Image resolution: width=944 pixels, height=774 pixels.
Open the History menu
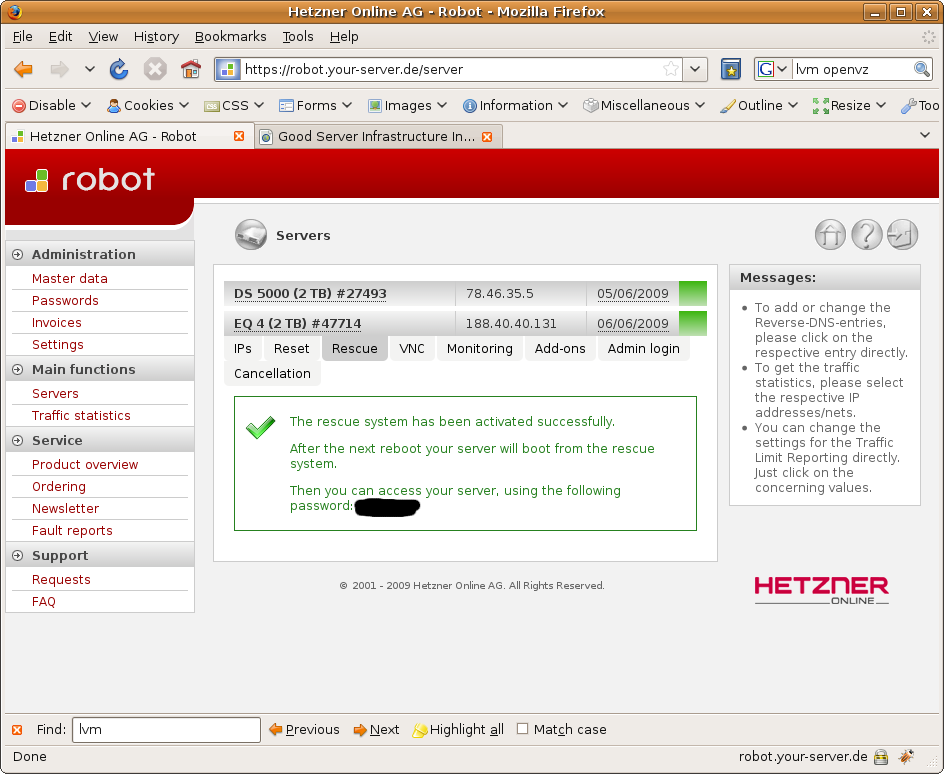pos(156,37)
